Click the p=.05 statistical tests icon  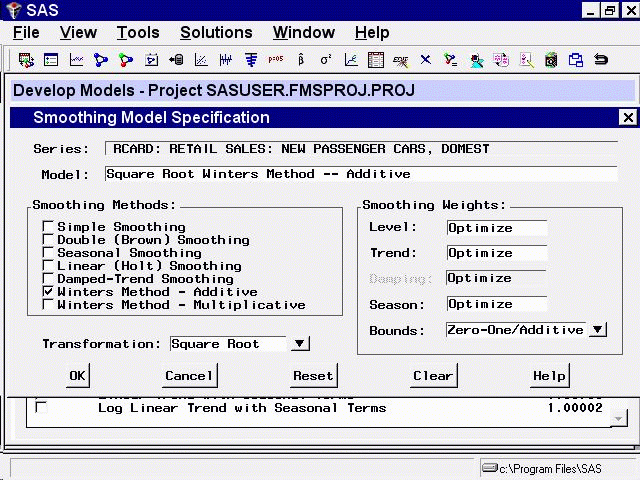pos(276,59)
